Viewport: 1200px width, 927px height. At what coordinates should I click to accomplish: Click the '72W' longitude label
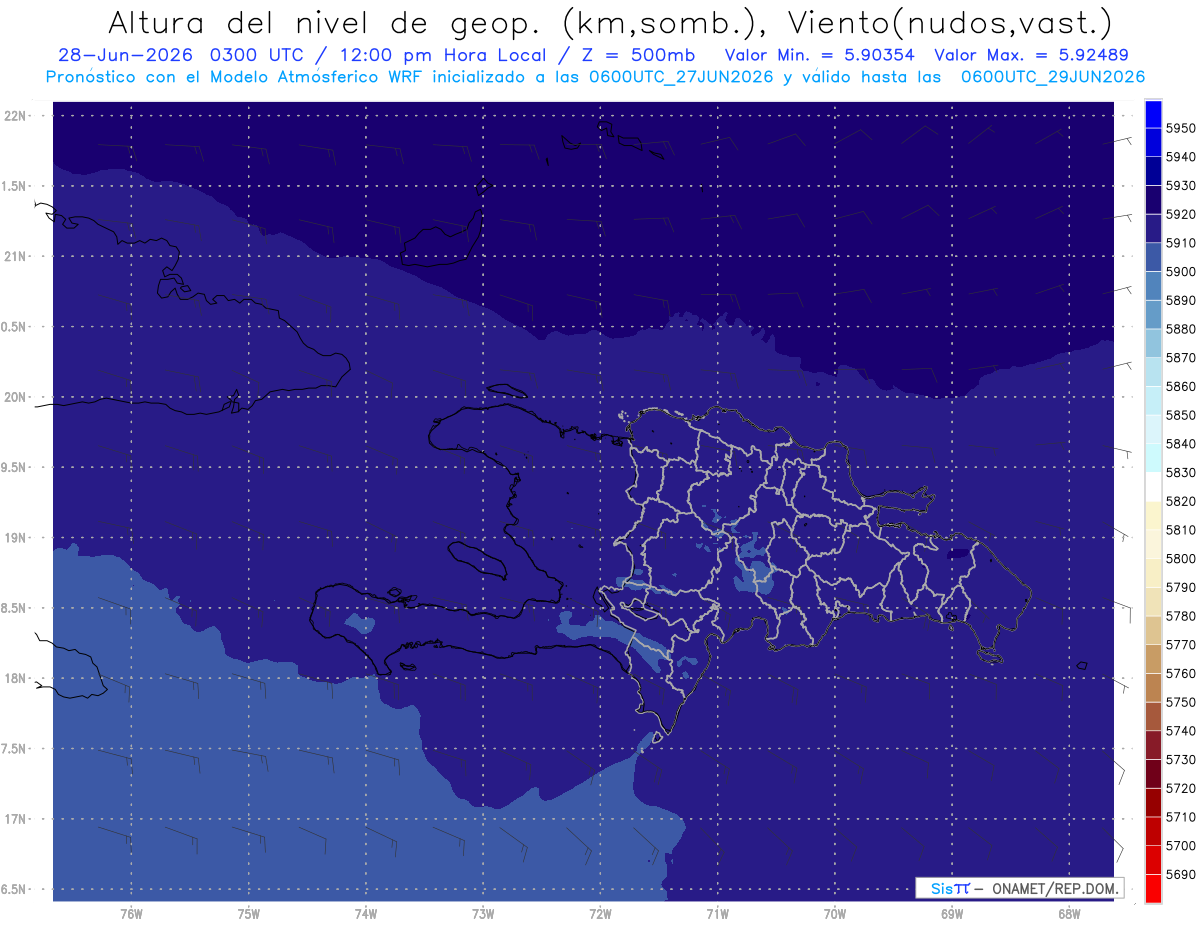[600, 914]
